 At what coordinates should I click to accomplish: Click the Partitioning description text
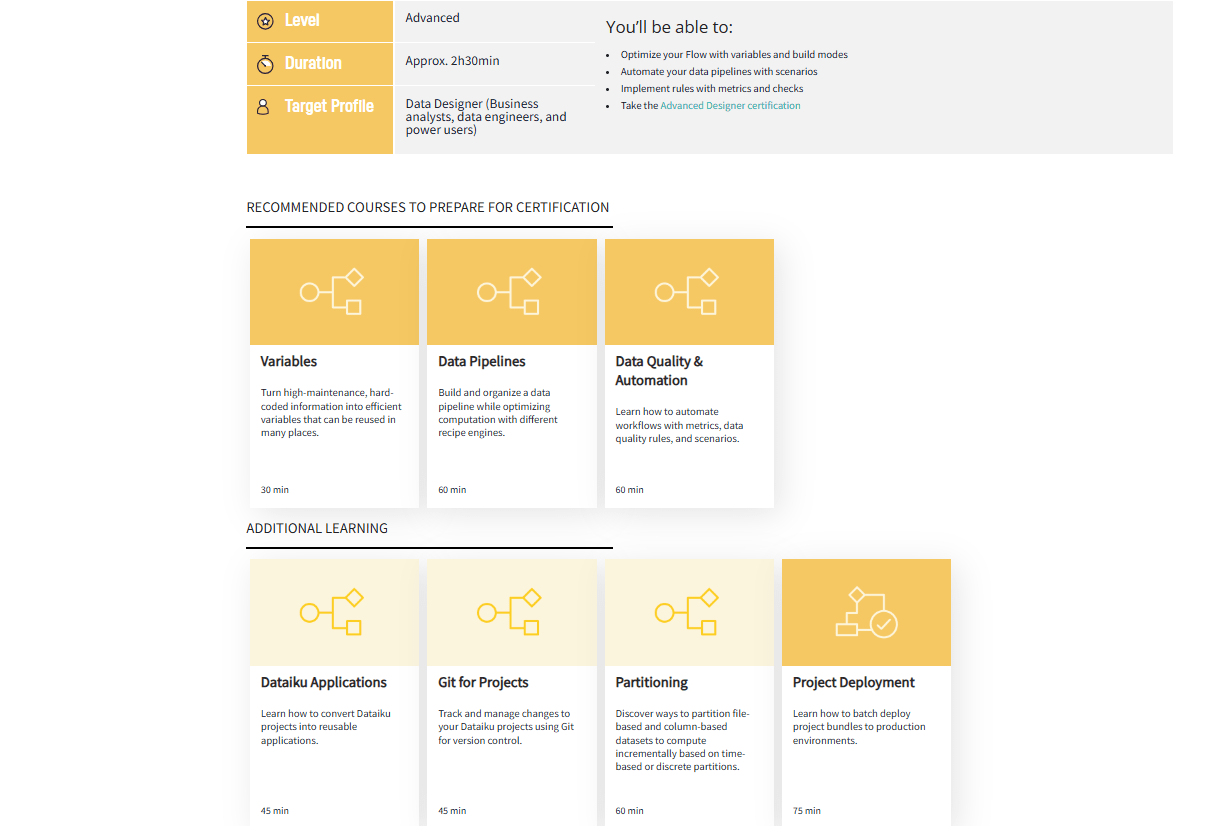click(682, 740)
